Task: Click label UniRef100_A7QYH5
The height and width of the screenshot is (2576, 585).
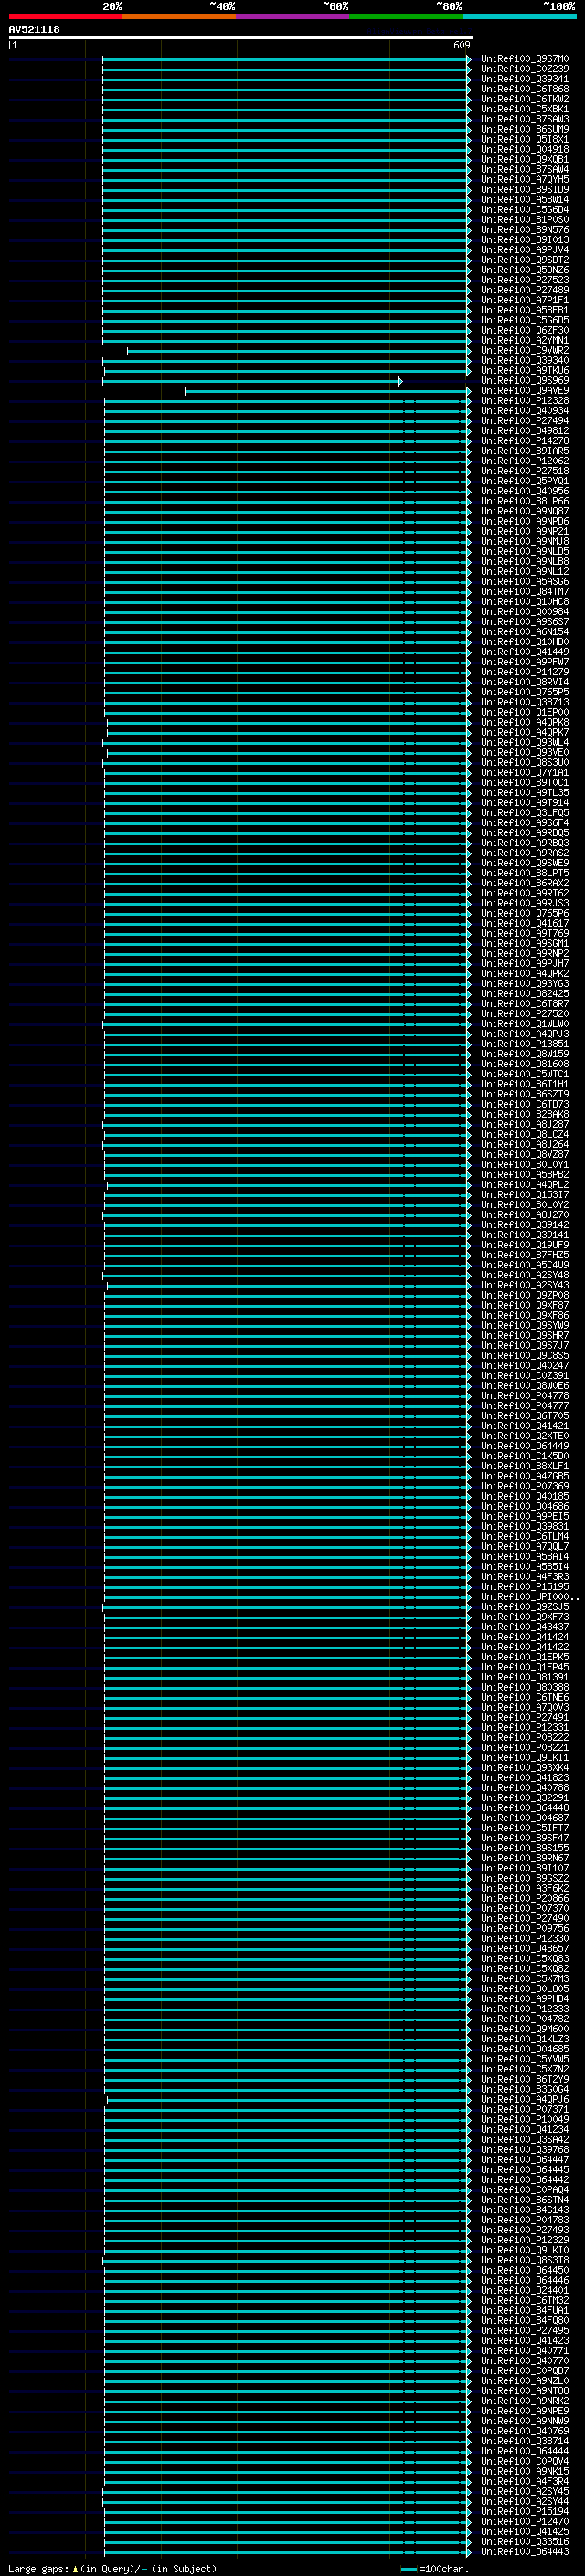Action: (525, 180)
